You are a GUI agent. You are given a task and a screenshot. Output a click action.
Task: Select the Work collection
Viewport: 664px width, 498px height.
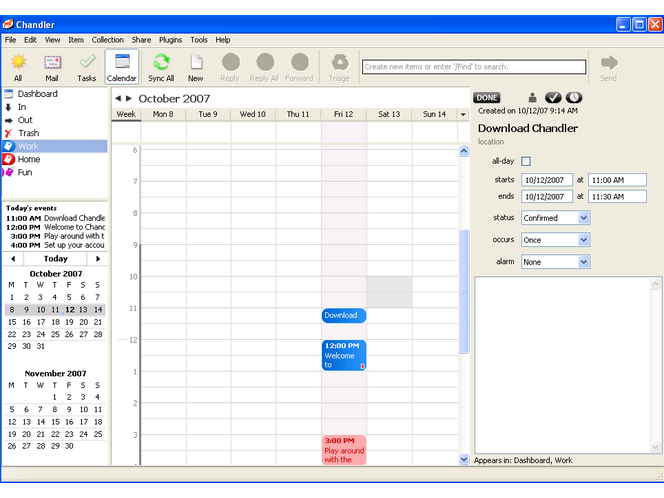pyautogui.click(x=55, y=146)
